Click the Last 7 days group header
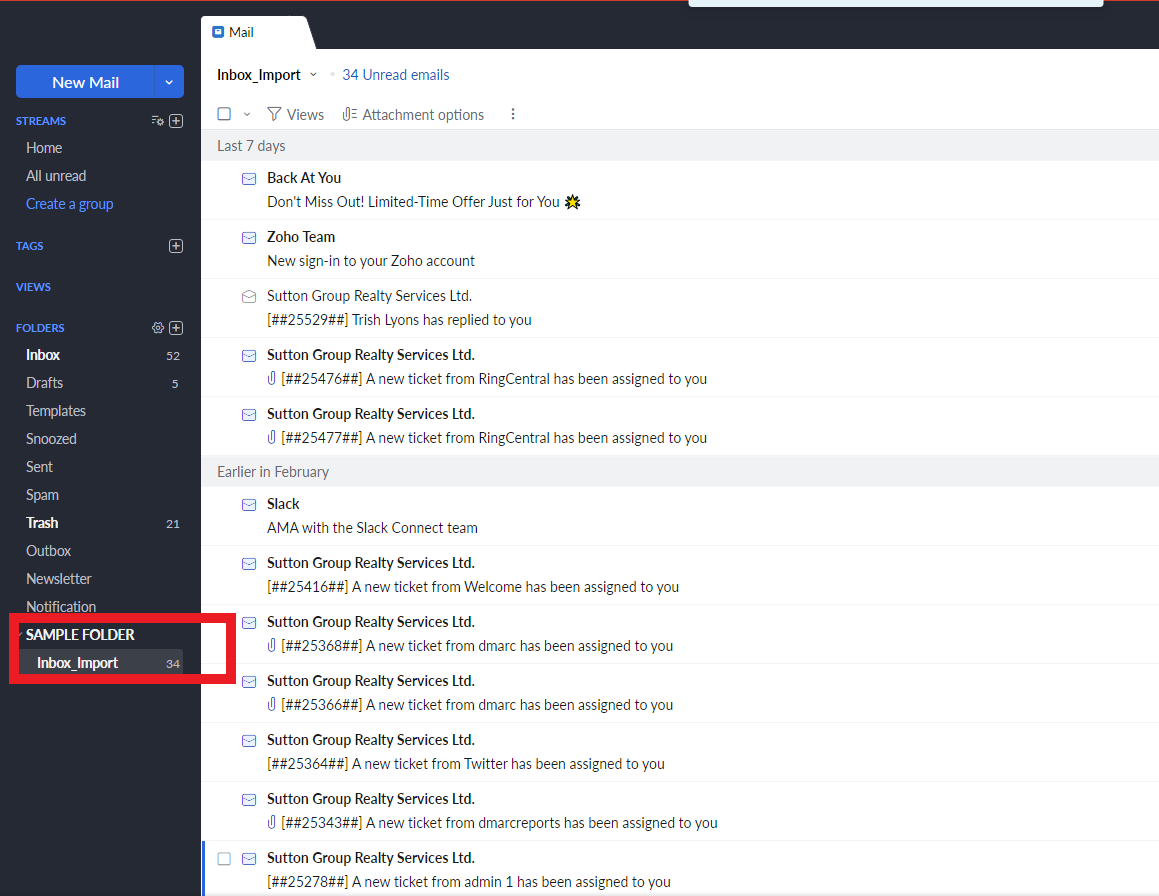This screenshot has height=896, width=1159. pos(680,146)
